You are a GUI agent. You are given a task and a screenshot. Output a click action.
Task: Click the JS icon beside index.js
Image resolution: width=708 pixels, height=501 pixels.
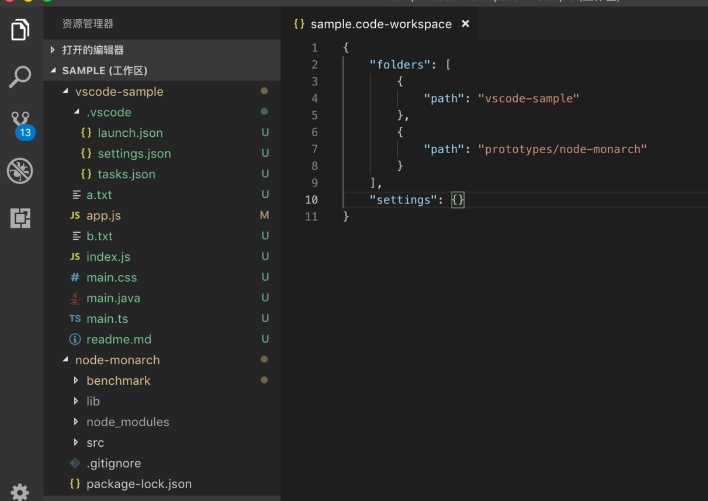[x=75, y=256]
